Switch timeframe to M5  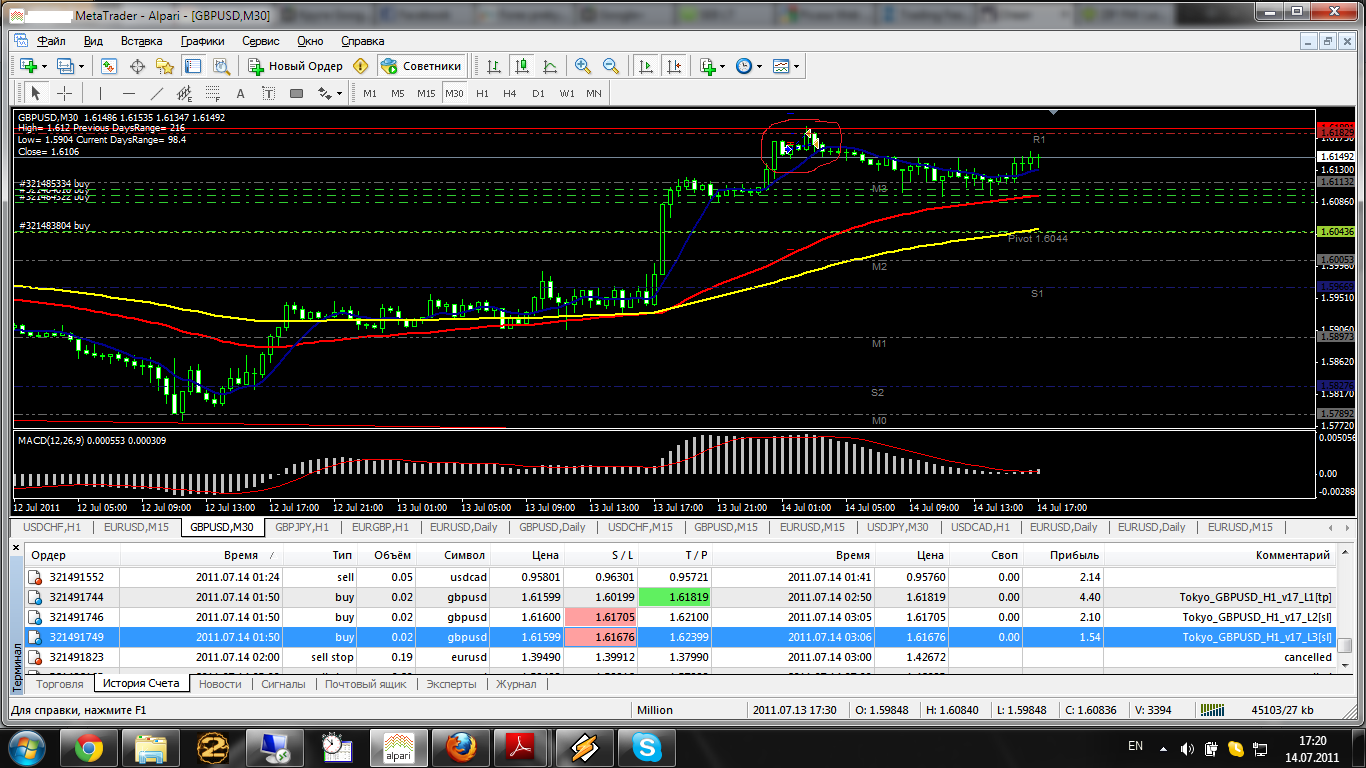398,93
